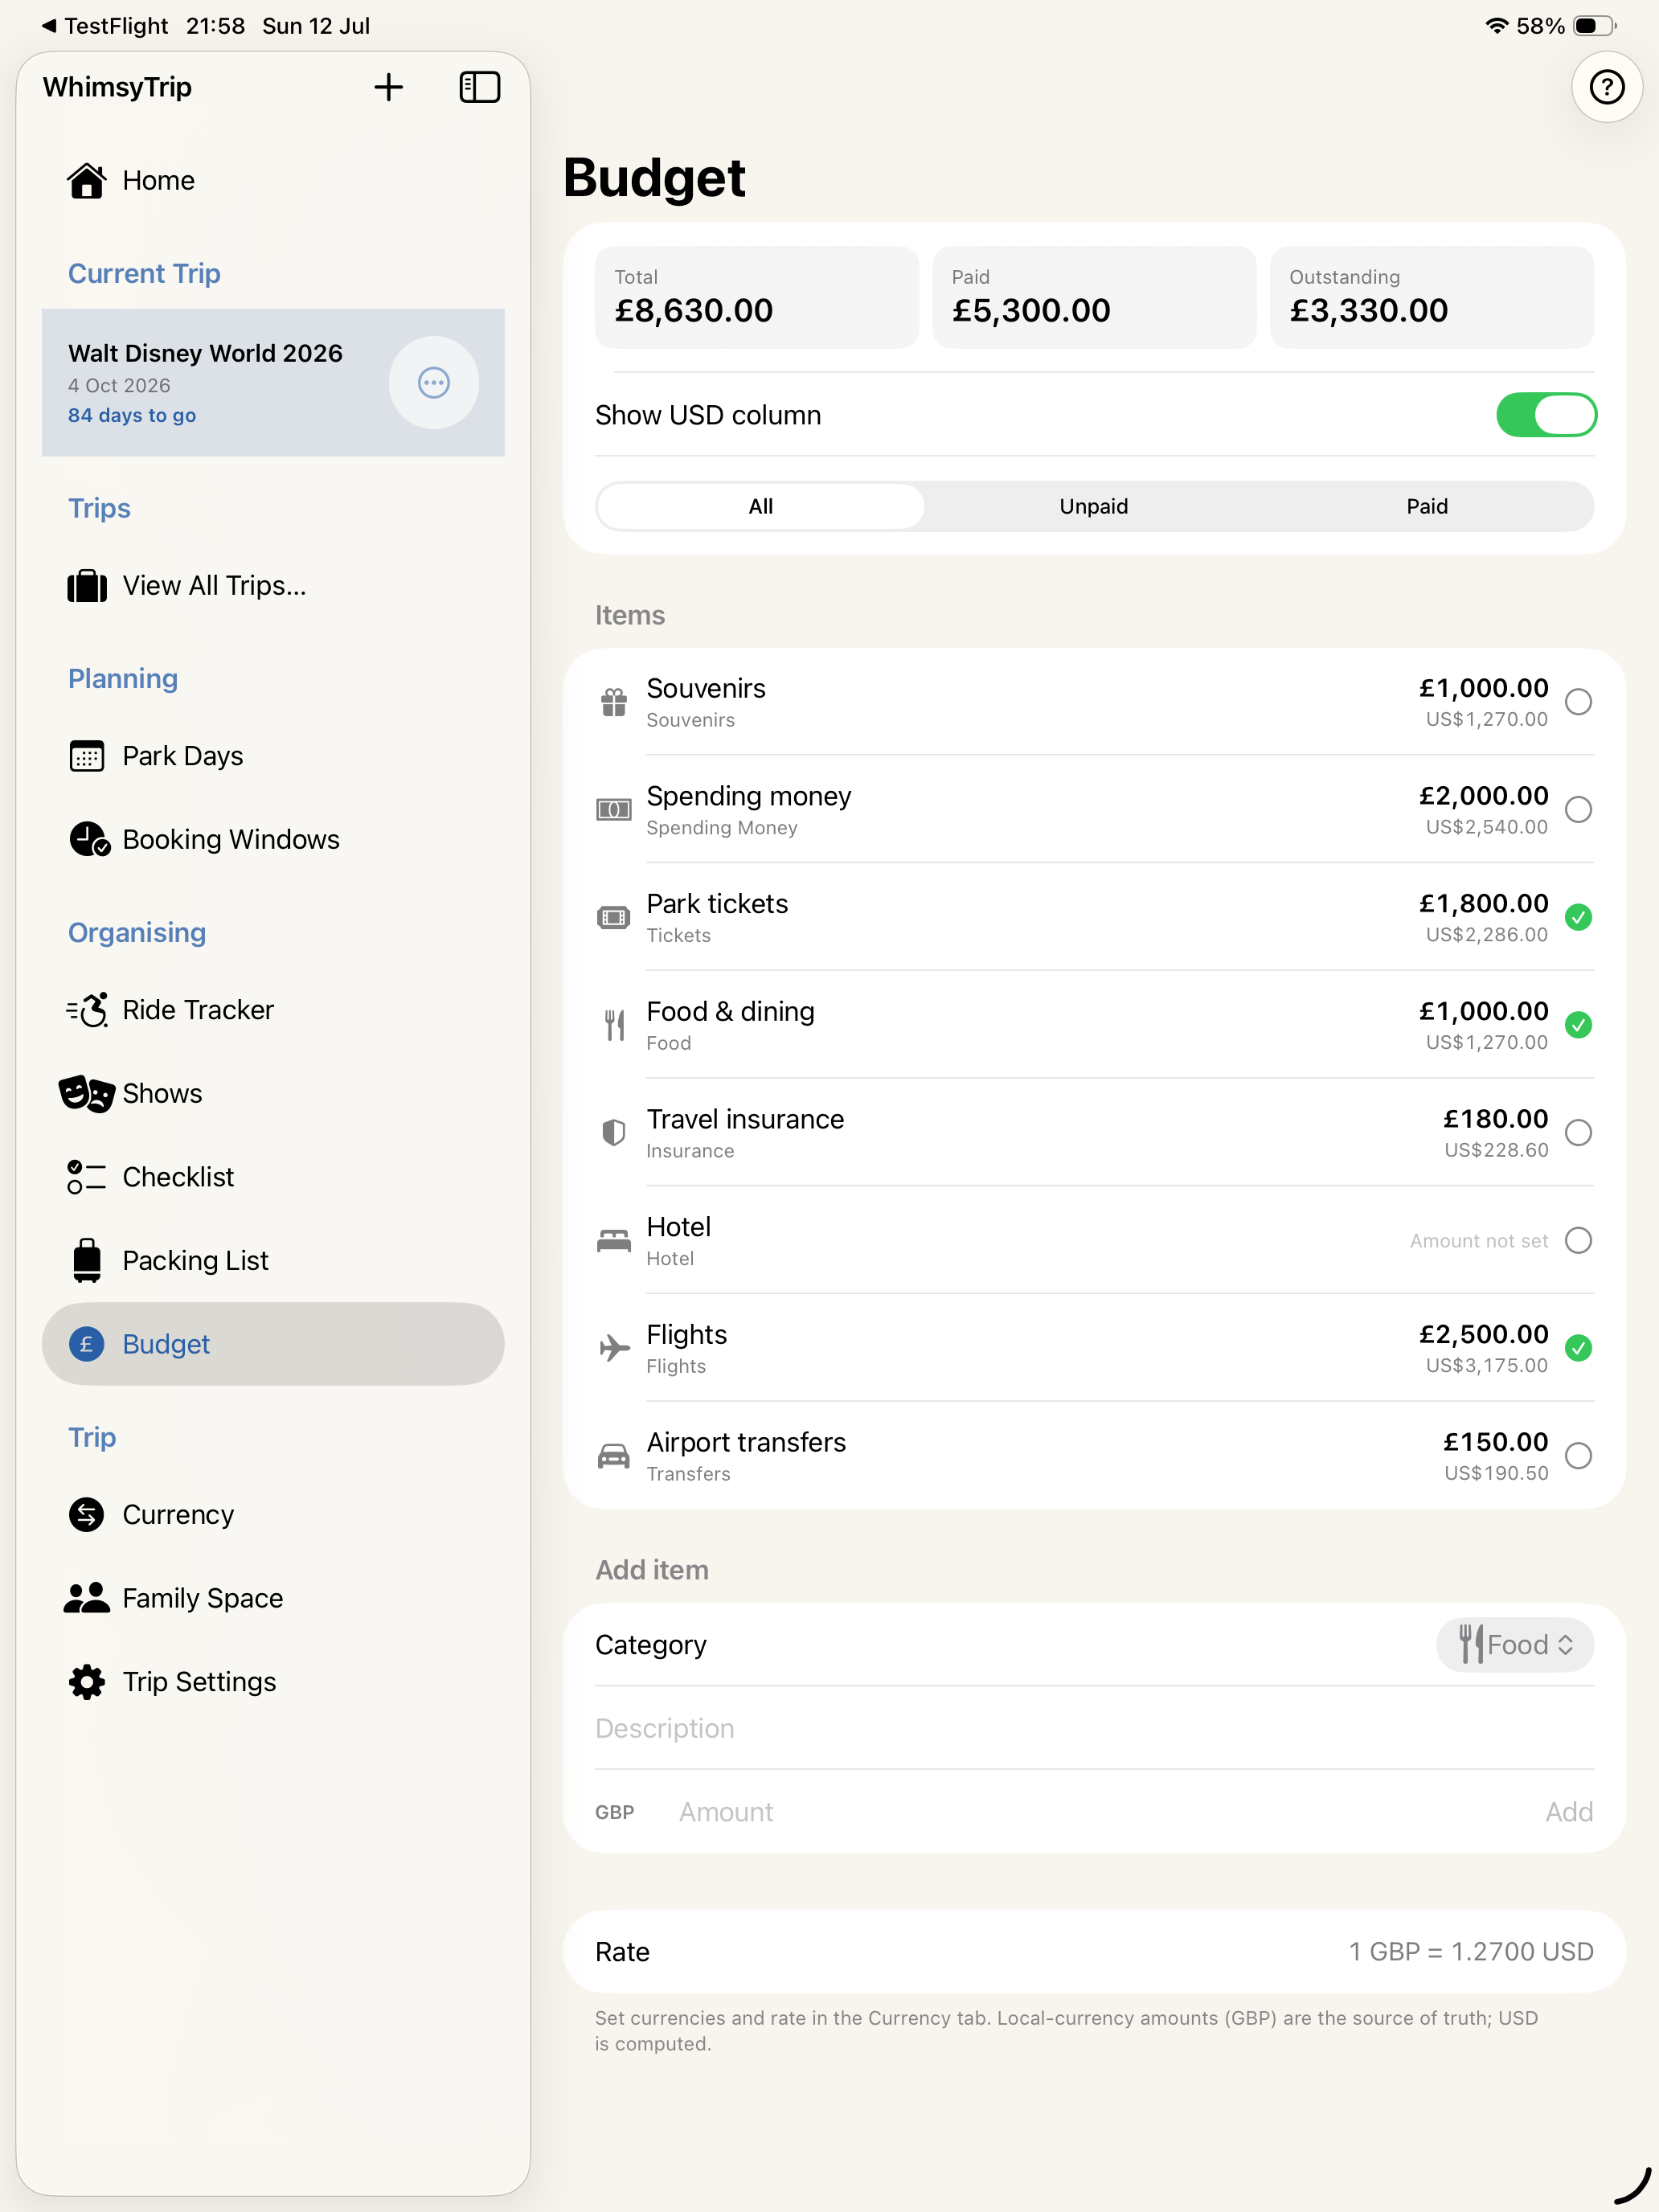Mark Souvenirs as paid
The width and height of the screenshot is (1659, 2212).
point(1578,702)
